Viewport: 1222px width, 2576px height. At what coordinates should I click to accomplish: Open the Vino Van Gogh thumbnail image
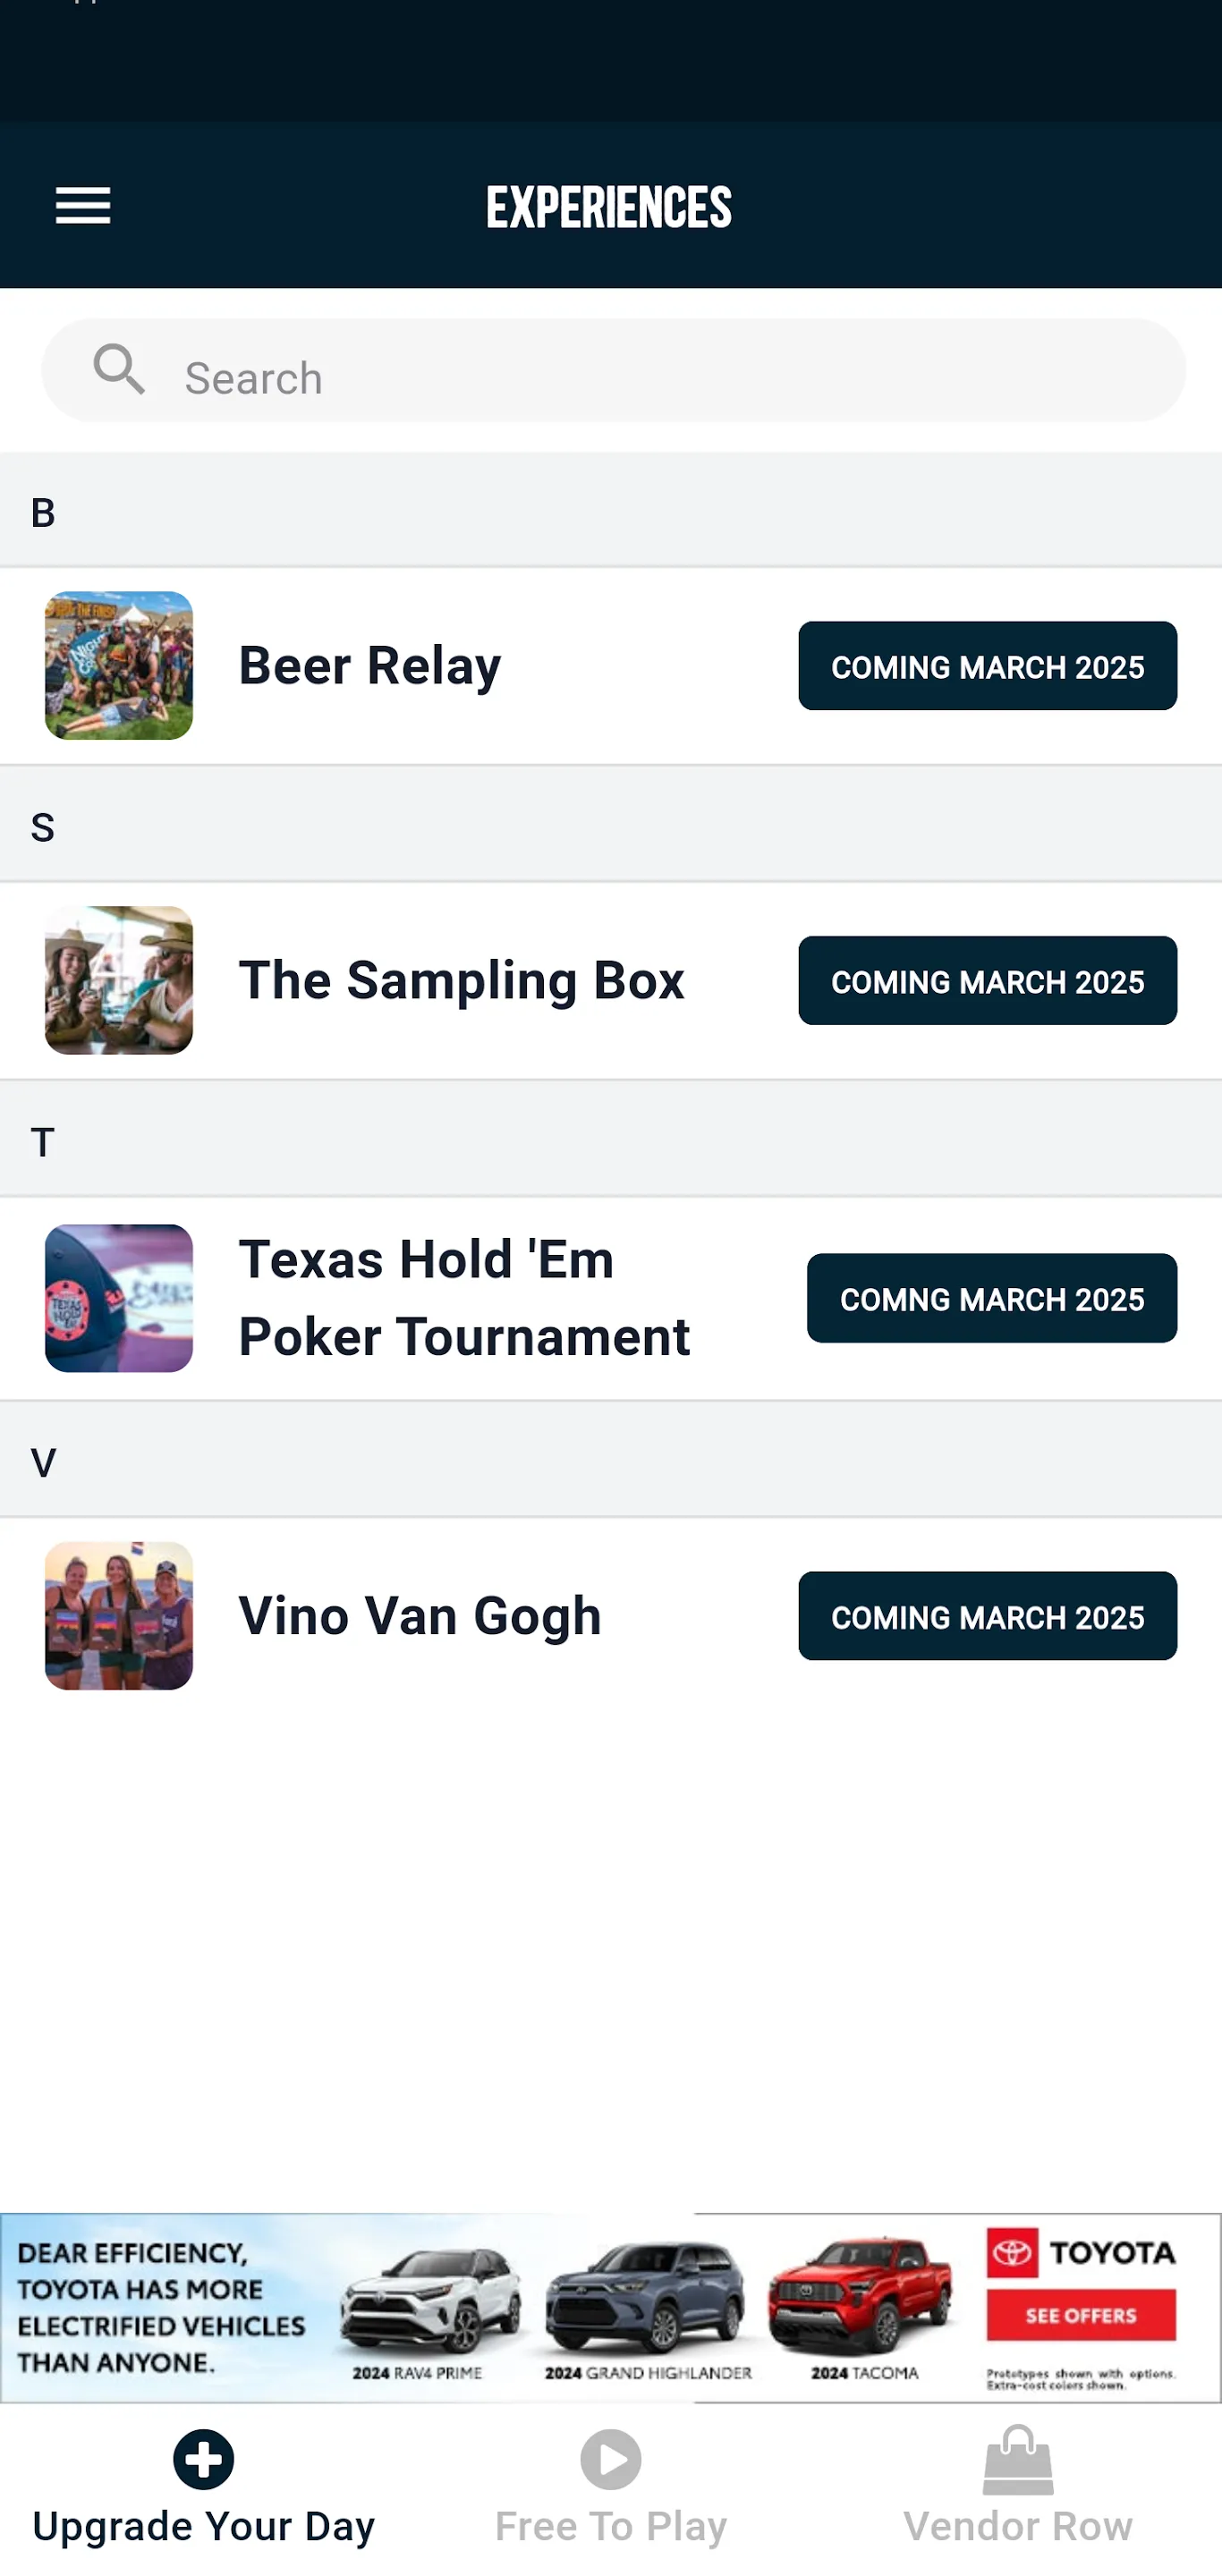[x=119, y=1616]
